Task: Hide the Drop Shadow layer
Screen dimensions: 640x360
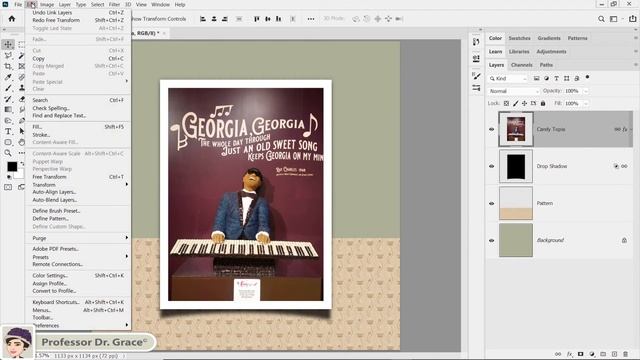Action: tap(491, 166)
